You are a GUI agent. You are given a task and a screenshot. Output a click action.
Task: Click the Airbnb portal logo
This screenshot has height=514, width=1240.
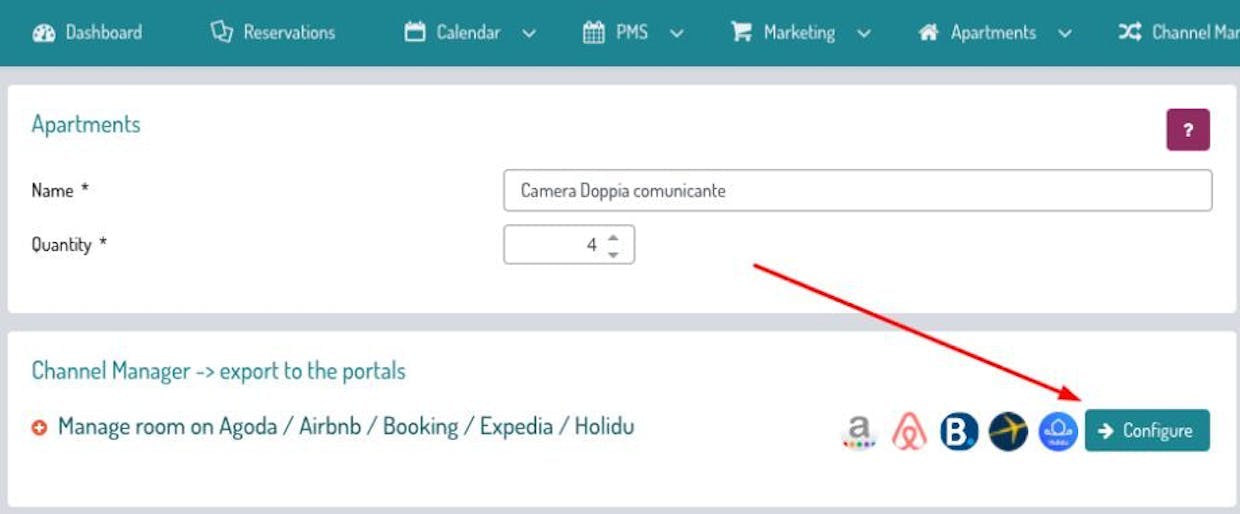tap(908, 431)
